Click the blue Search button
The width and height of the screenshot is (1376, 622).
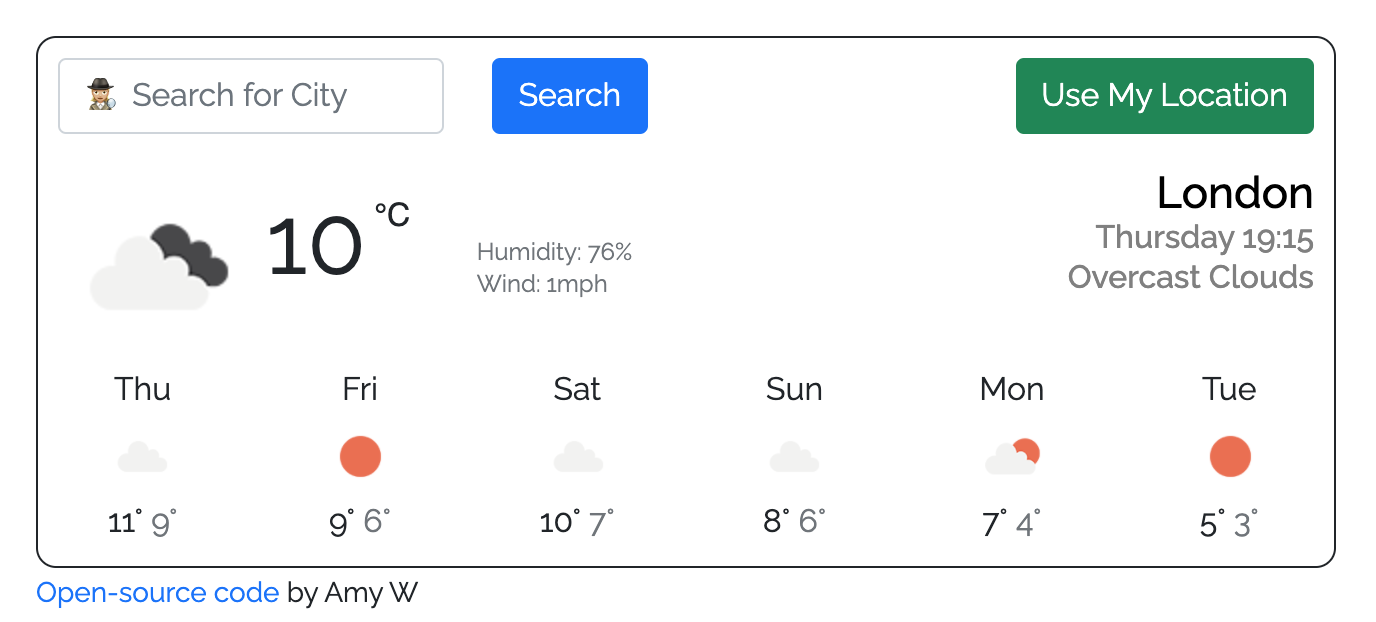point(570,96)
